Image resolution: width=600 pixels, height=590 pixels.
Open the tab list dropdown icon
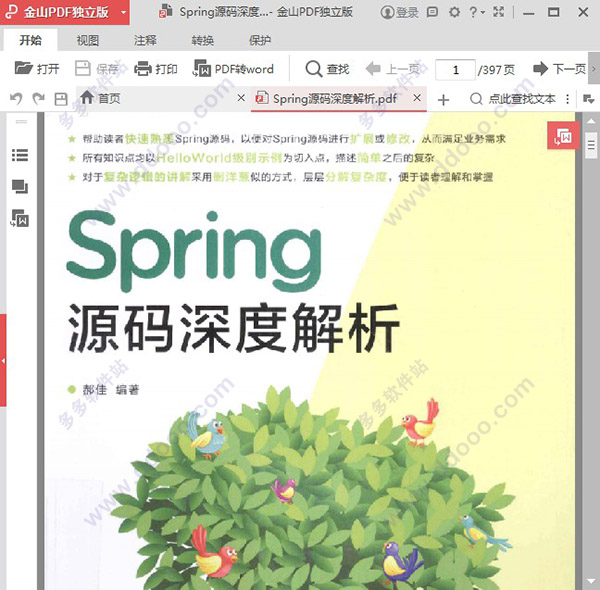[x=589, y=99]
